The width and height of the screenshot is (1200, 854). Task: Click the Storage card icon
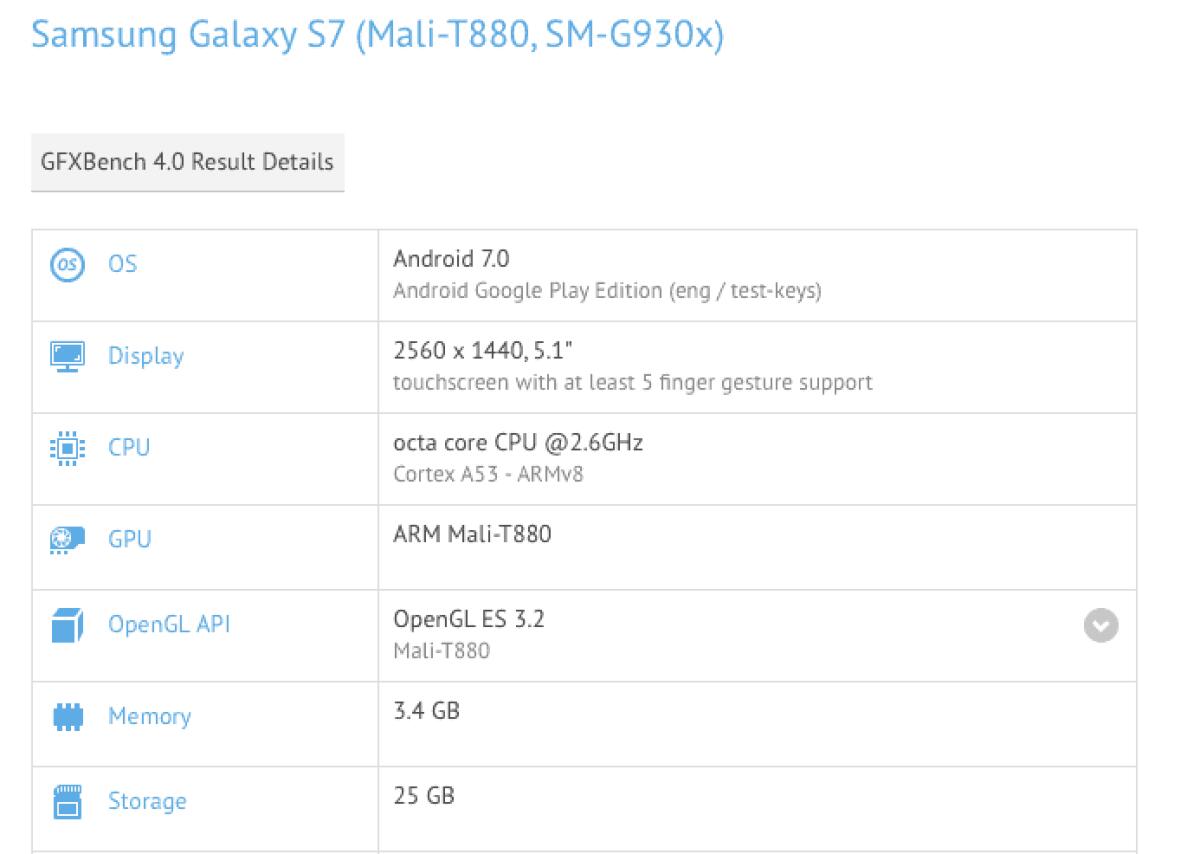click(x=68, y=801)
